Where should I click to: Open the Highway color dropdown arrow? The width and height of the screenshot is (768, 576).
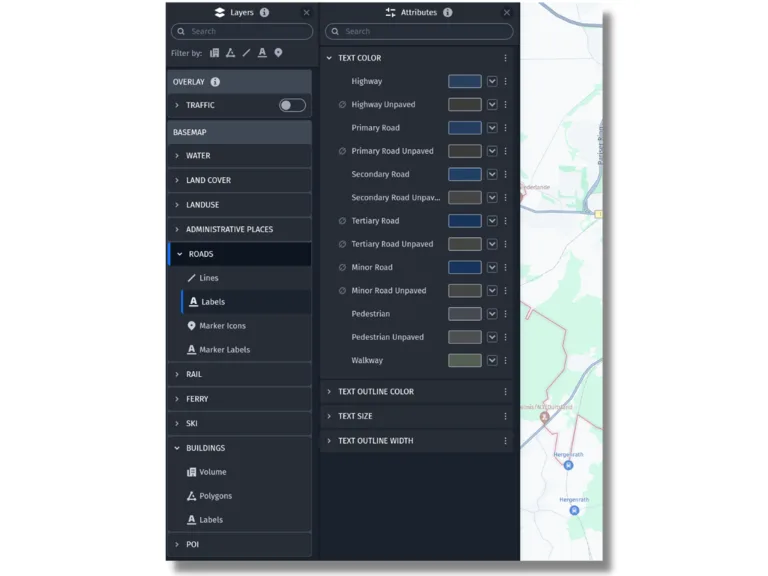pyautogui.click(x=492, y=81)
